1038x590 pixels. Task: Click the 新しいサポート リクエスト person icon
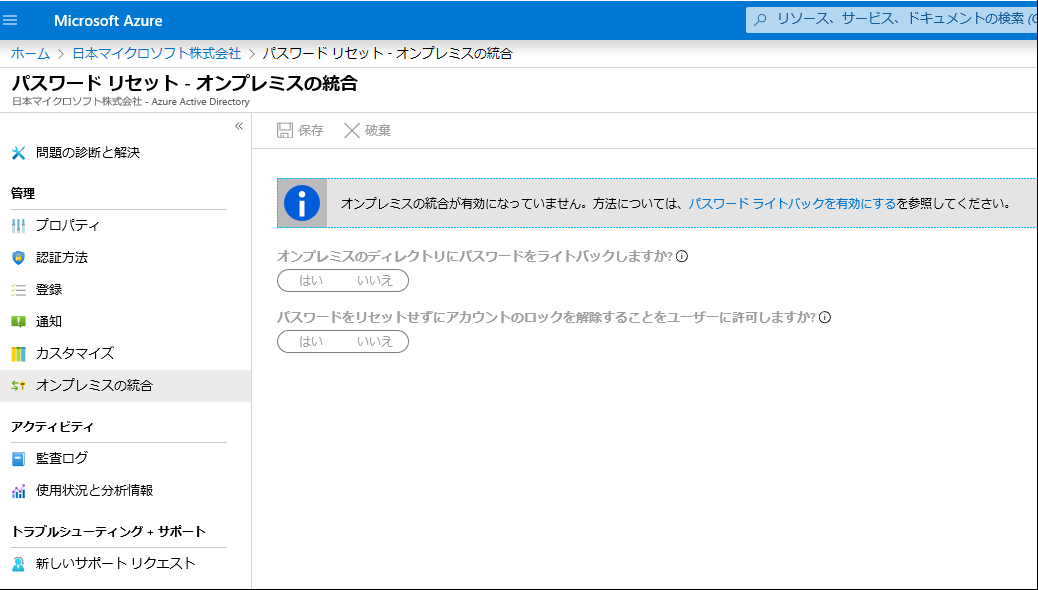pyautogui.click(x=19, y=564)
